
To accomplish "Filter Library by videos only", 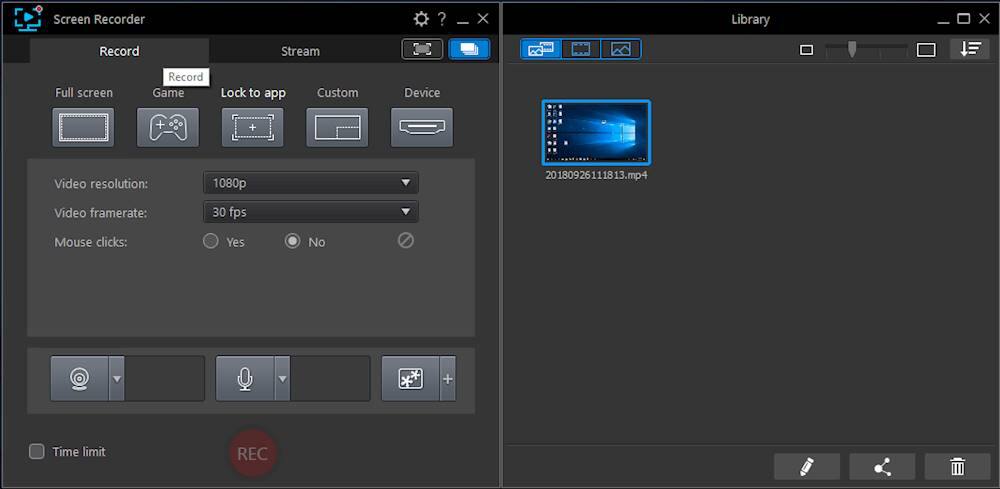I will pos(581,49).
